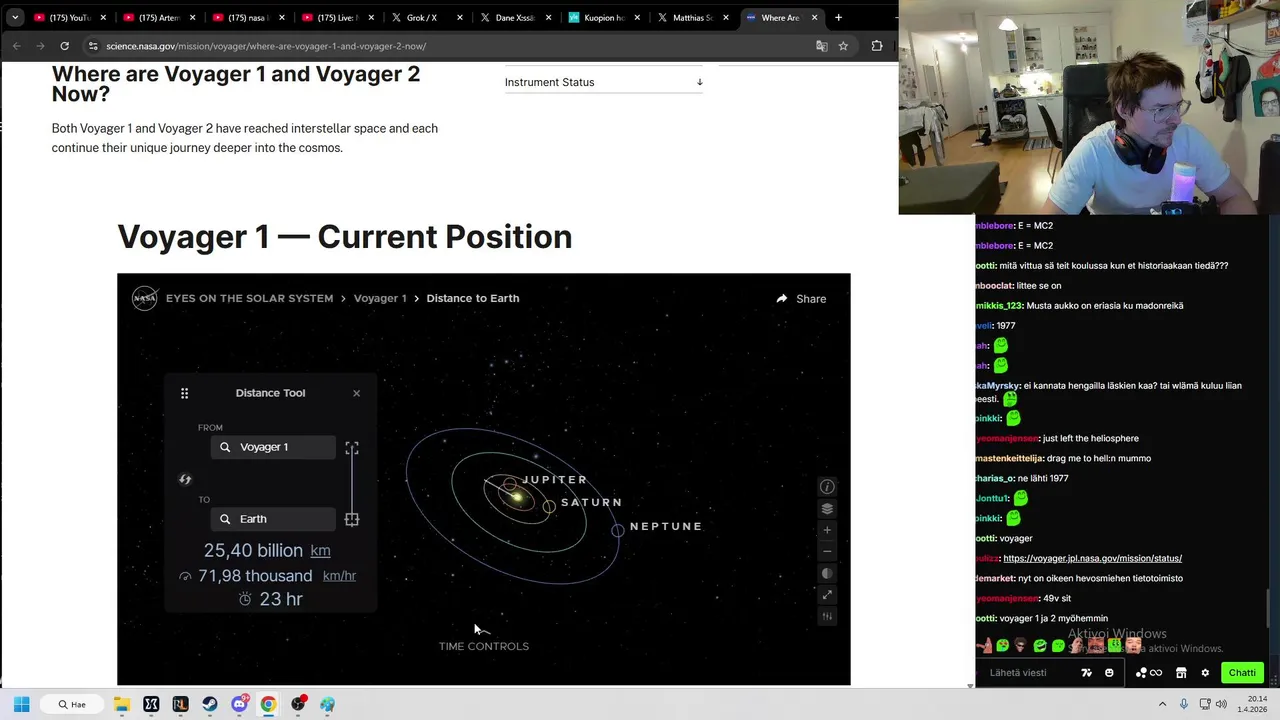Image resolution: width=1280 pixels, height=720 pixels.
Task: Toggle distance unit km link
Action: [320, 551]
